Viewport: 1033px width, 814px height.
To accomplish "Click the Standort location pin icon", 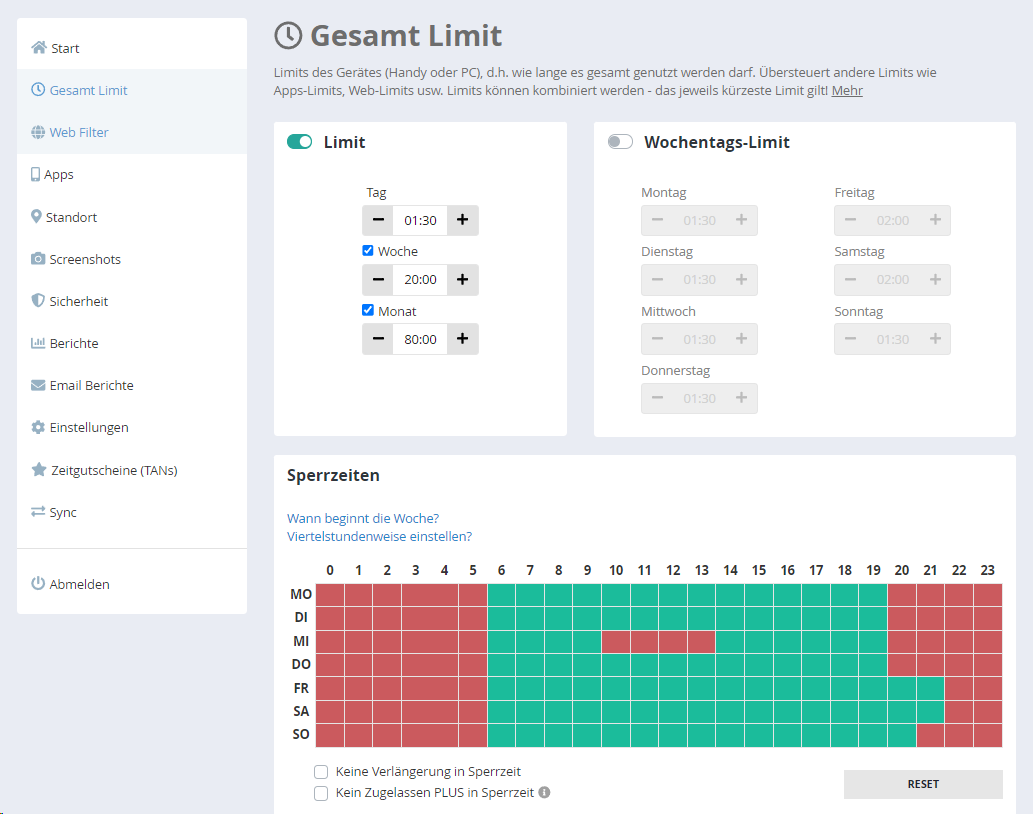I will tap(36, 216).
